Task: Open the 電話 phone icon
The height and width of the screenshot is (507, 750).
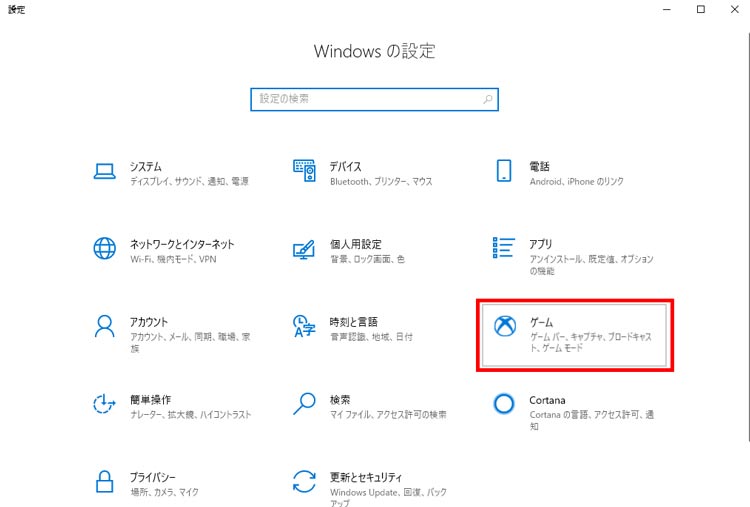Action: coord(504,171)
